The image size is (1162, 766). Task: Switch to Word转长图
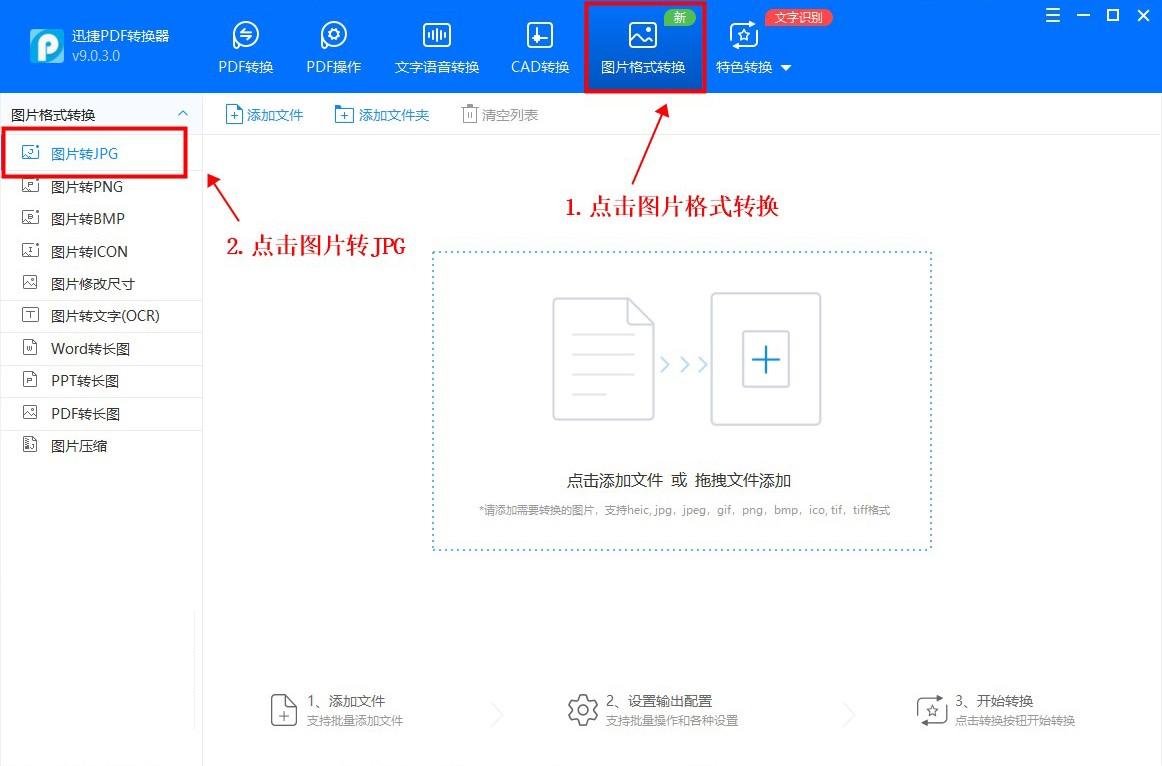[90, 348]
